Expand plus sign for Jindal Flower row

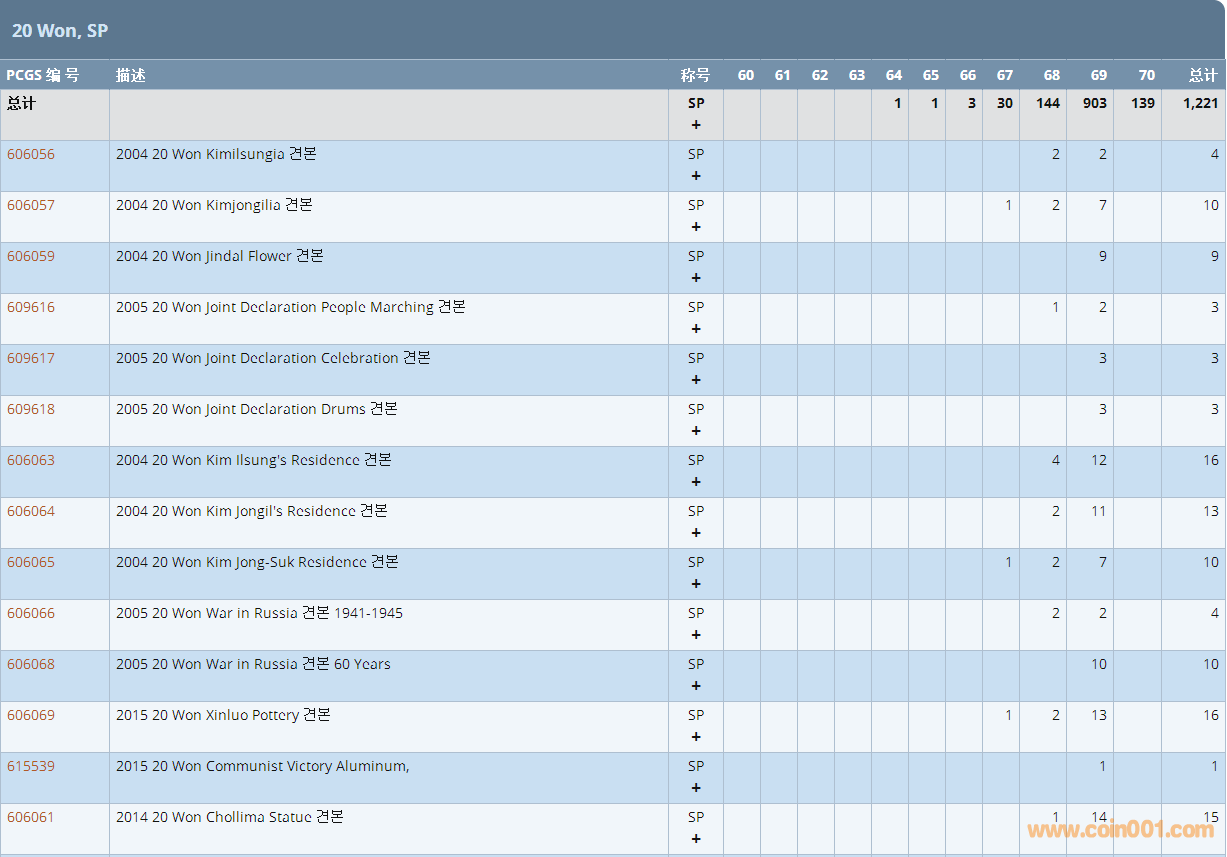click(696, 278)
